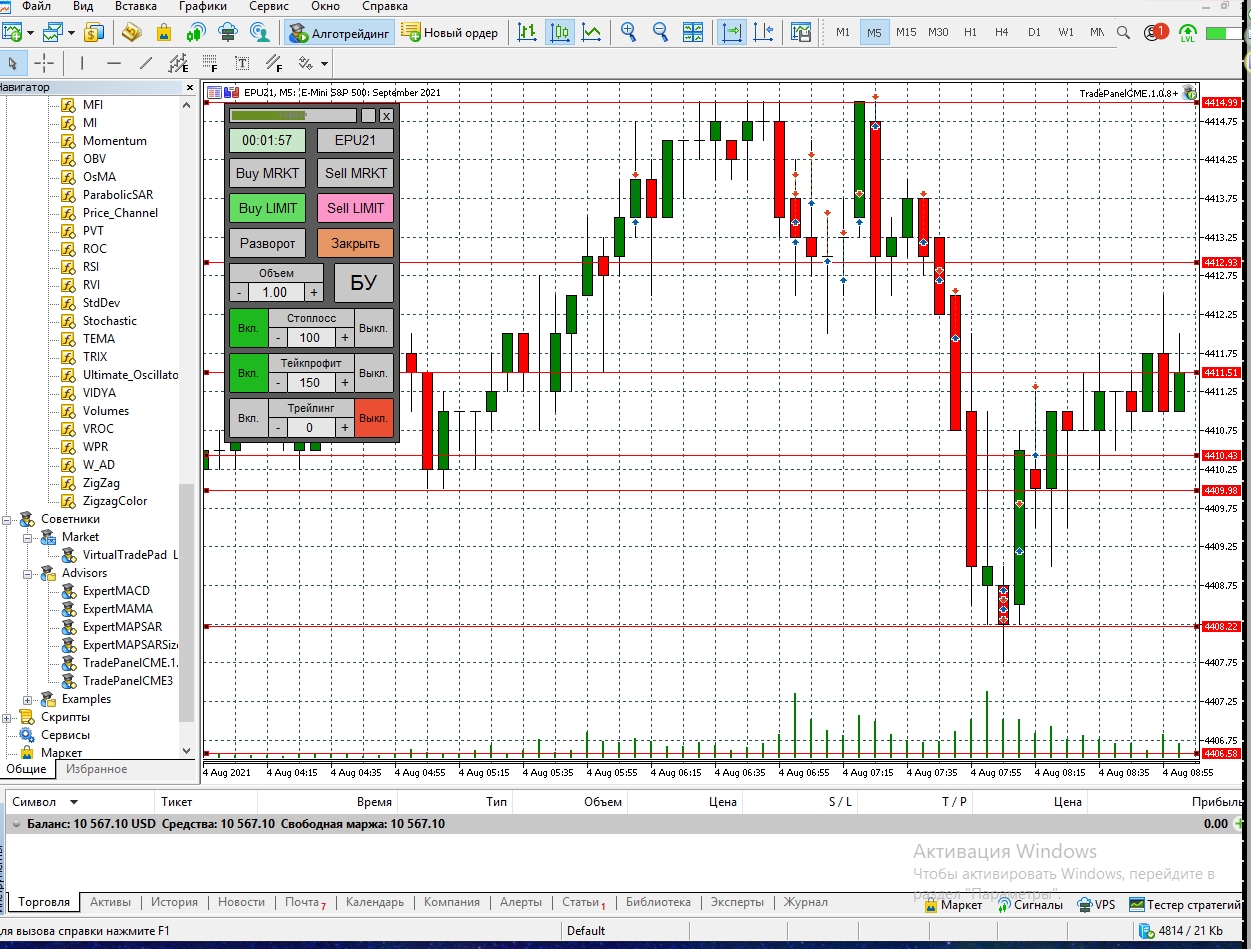Click the trade panel progress bar
Viewport: 1251px width, 949px height.
pos(293,115)
